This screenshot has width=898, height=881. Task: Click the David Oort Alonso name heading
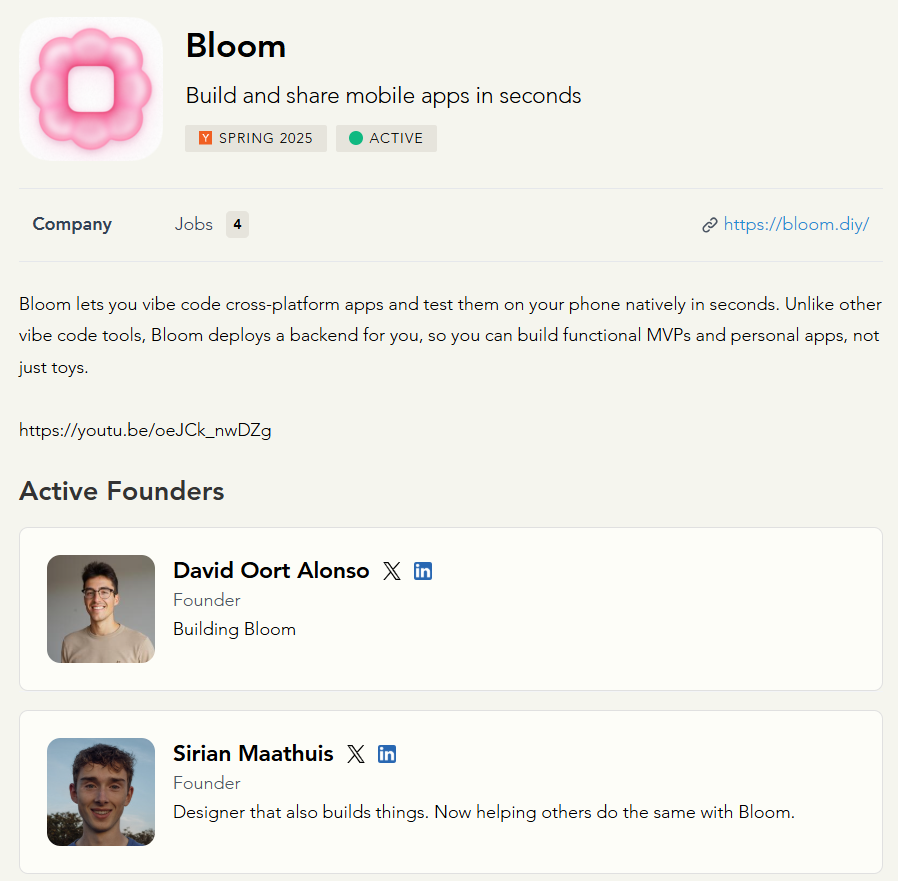(271, 570)
